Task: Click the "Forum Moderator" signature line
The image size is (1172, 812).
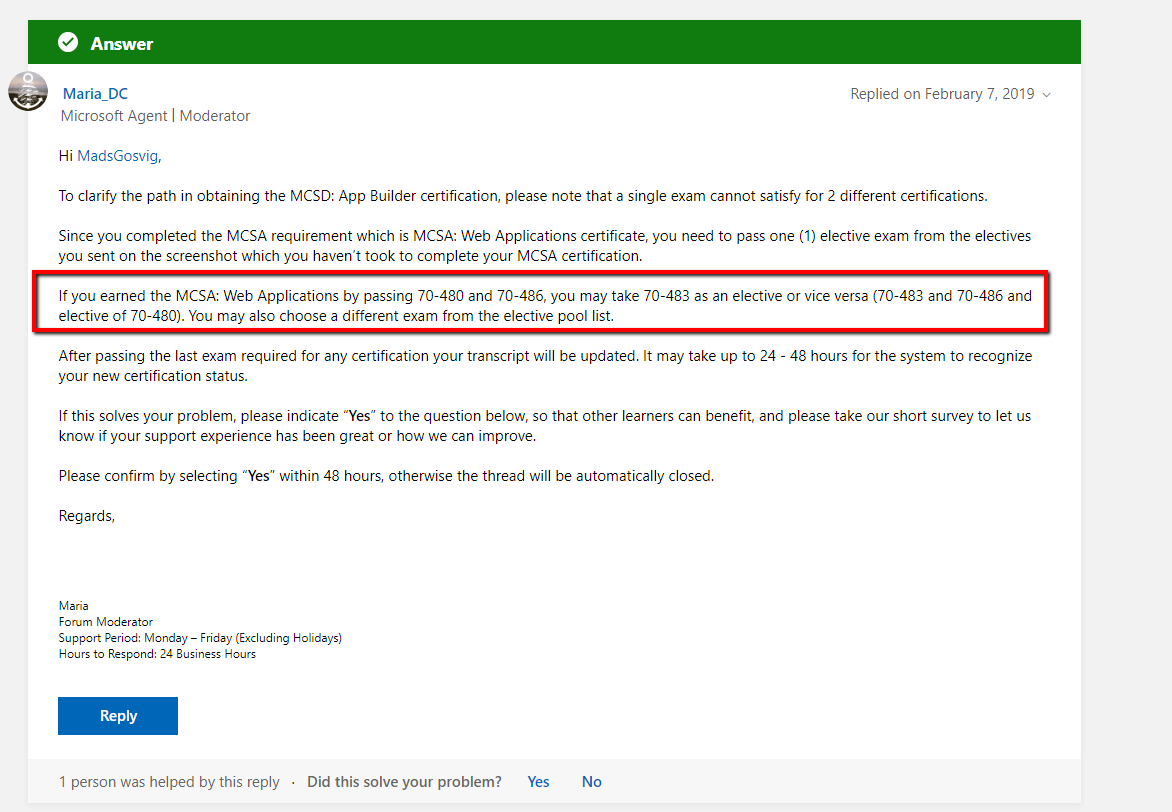Action: click(x=105, y=621)
